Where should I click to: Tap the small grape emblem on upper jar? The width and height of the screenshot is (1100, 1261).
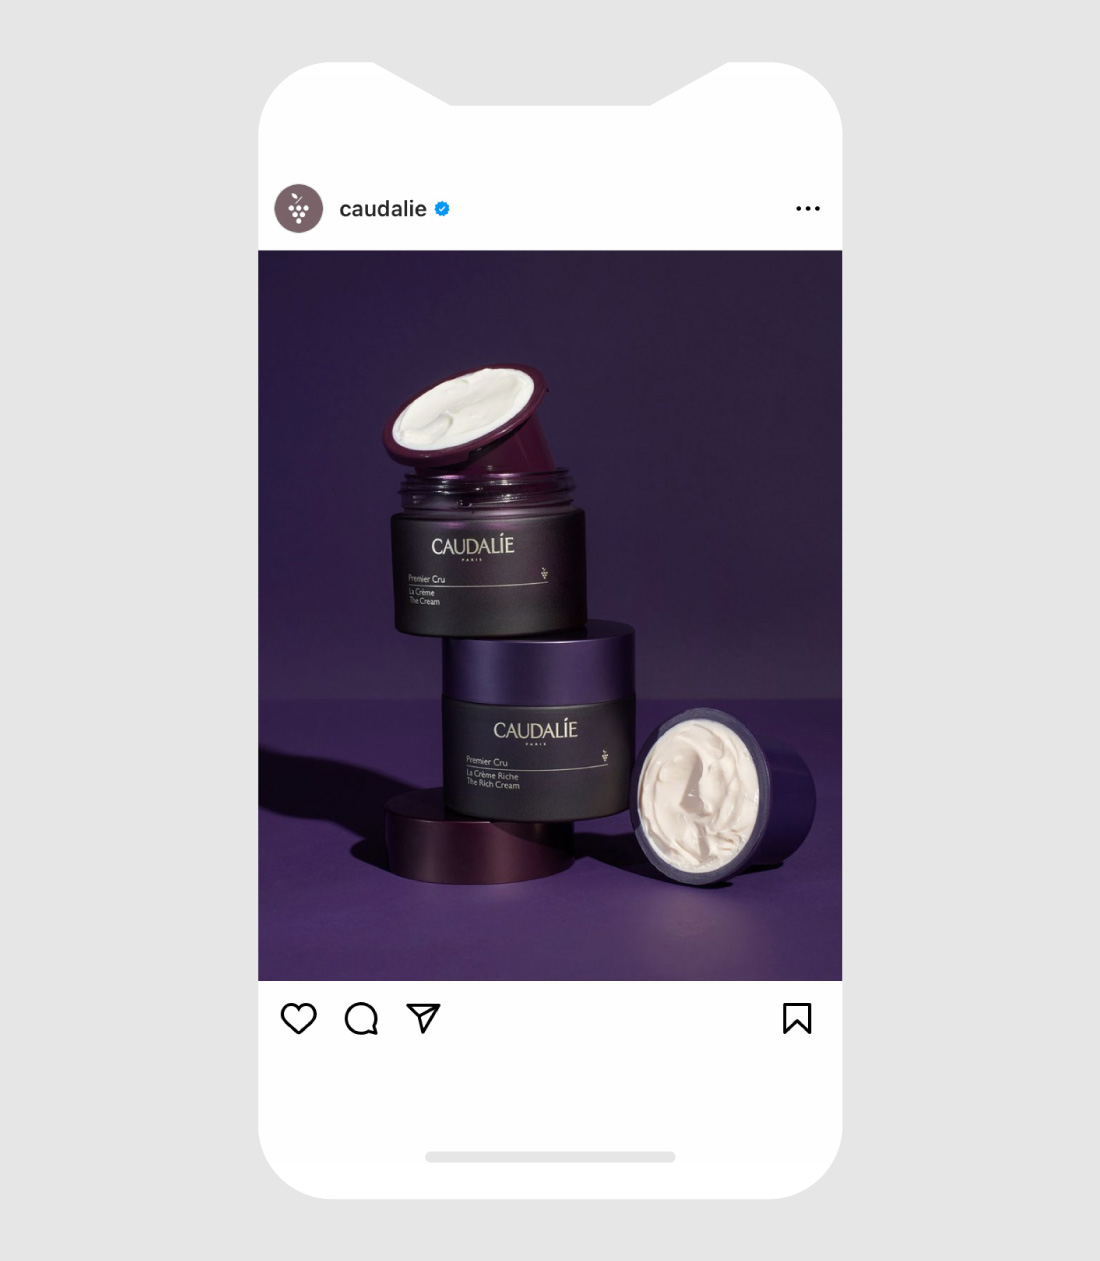(x=544, y=574)
